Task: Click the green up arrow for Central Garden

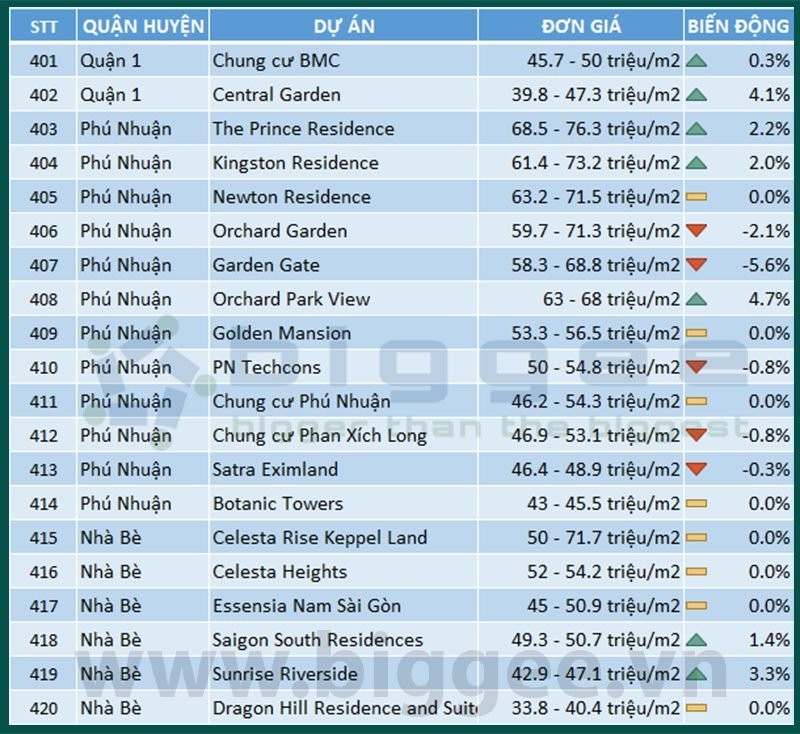Action: 696,95
